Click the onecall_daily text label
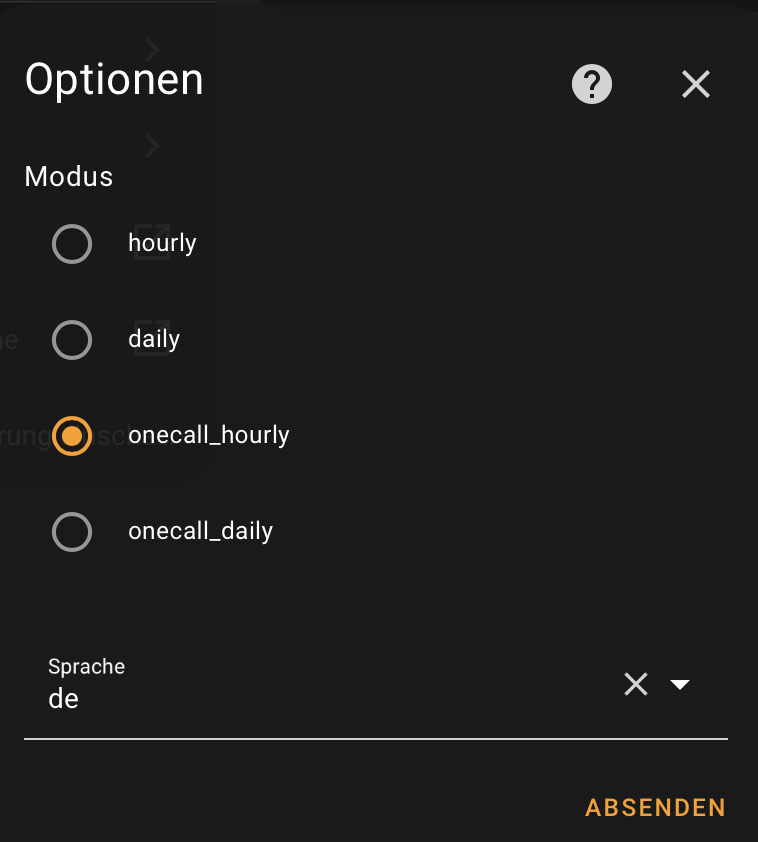 (x=200, y=532)
